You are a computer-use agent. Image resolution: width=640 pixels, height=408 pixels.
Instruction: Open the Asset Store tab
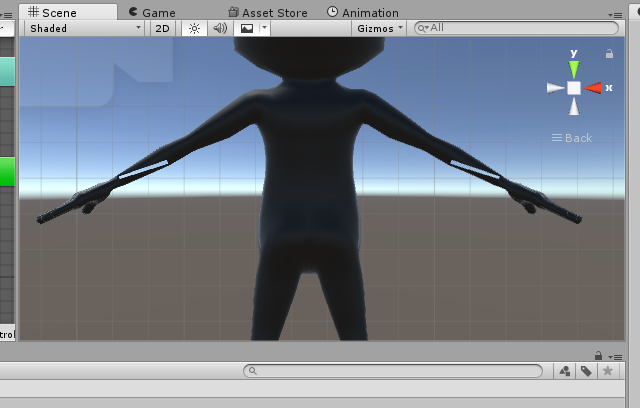pos(268,13)
